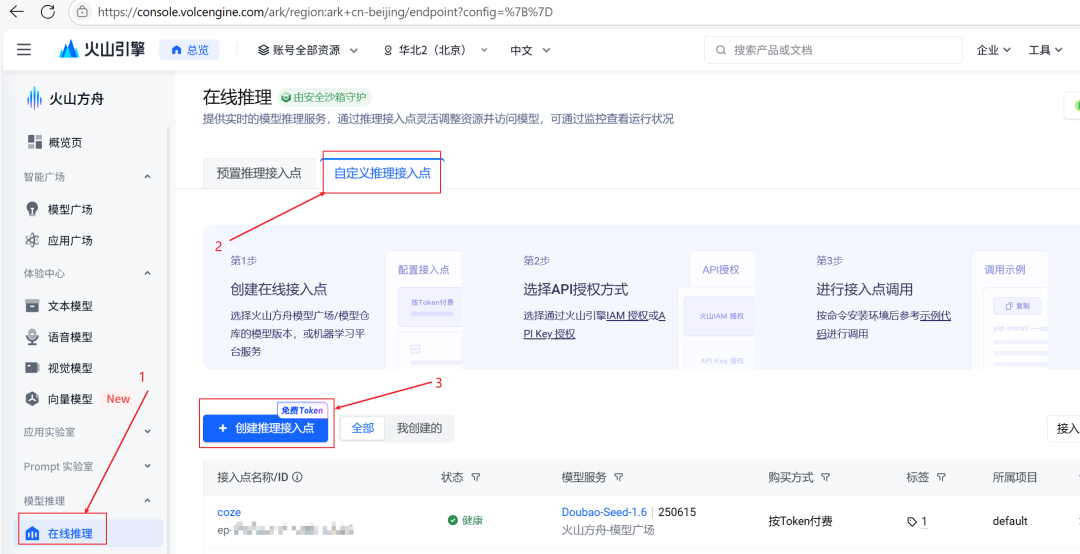Collapse the 体验中心 section
Viewport: 1080px width, 554px height.
pos(147,274)
